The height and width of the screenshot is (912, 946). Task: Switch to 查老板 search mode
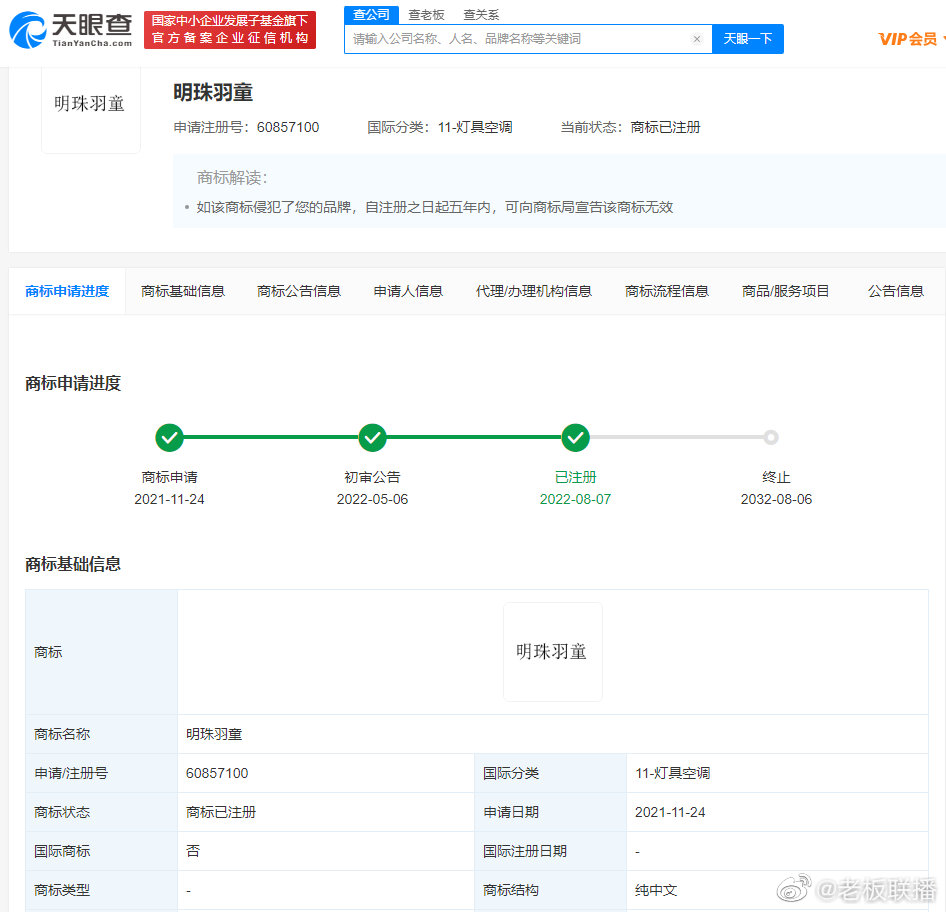(x=426, y=15)
